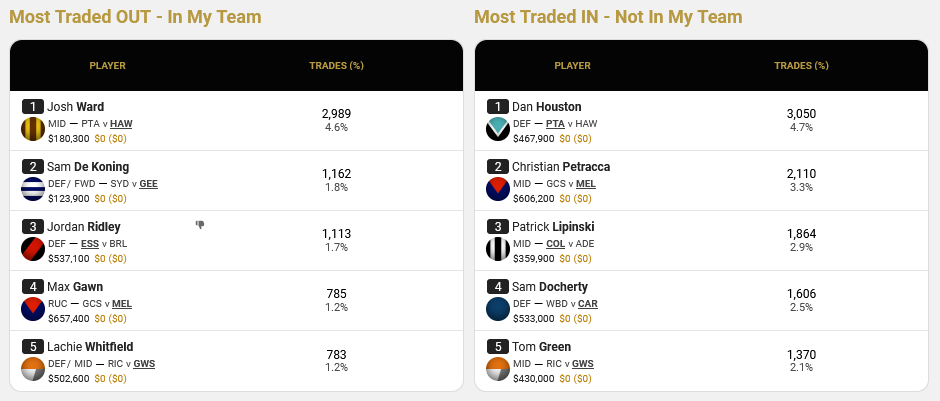This screenshot has height=401, width=940.
Task: Click Sam Docherty's Carlton club icon
Action: (x=498, y=309)
